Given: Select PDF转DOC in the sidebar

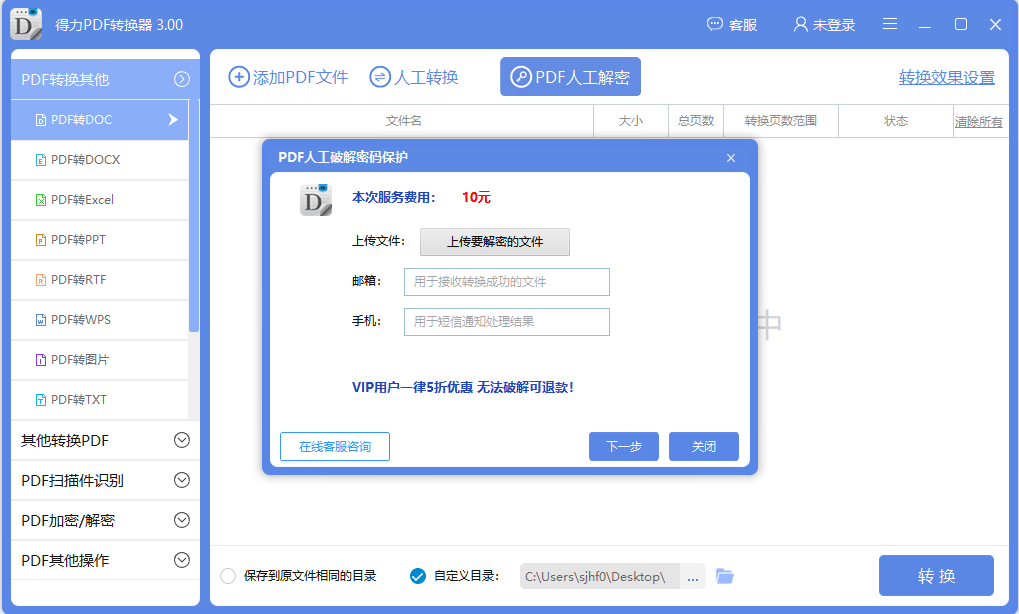Looking at the screenshot, I should pos(99,120).
